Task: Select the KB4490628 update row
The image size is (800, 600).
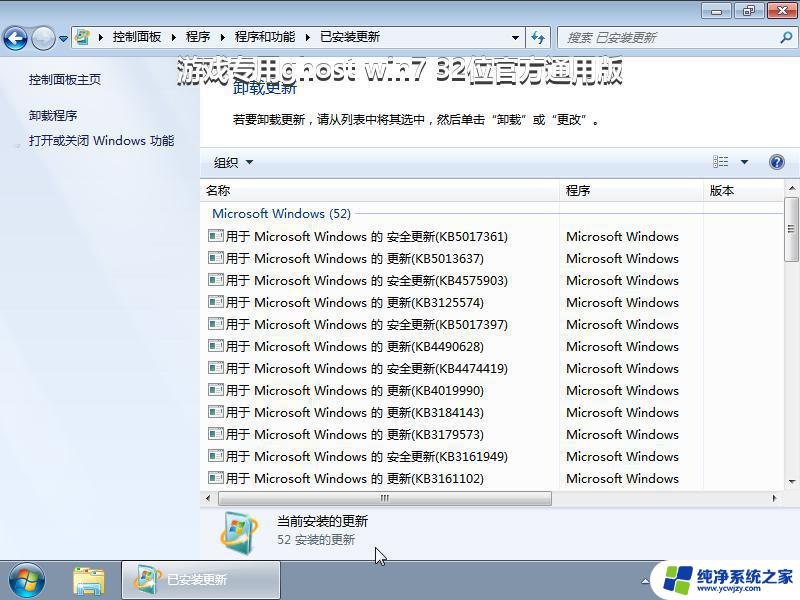Action: click(x=346, y=346)
